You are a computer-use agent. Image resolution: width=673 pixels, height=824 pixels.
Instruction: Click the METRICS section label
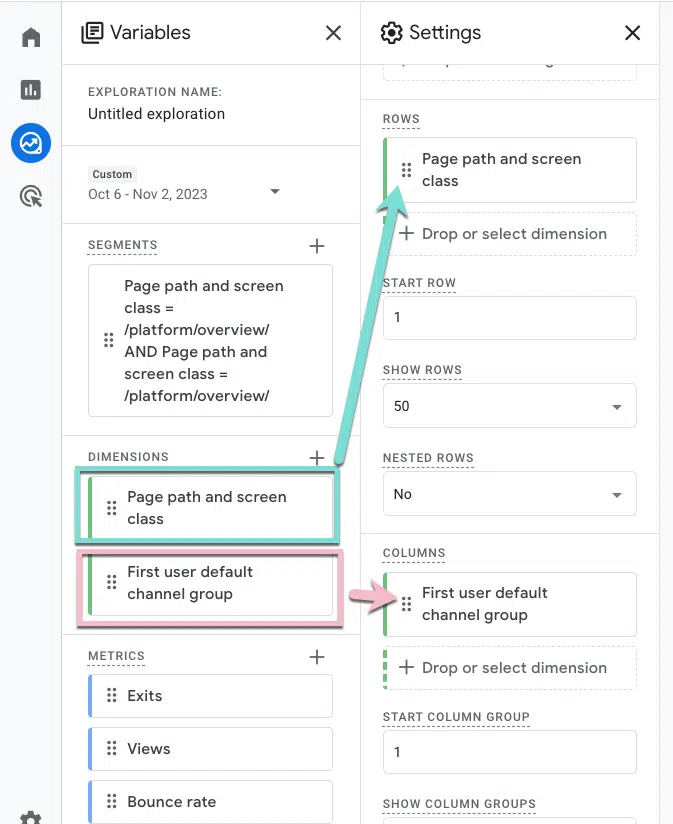(116, 656)
